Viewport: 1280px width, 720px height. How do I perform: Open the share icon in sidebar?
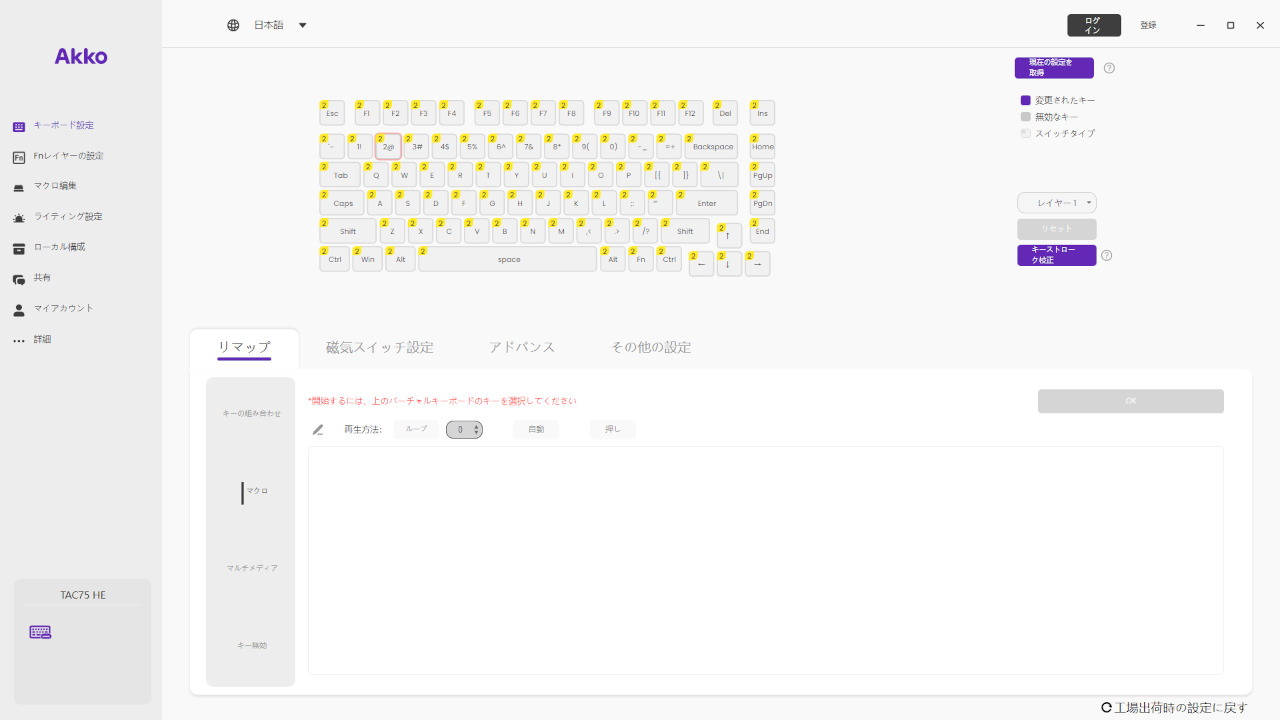point(19,279)
